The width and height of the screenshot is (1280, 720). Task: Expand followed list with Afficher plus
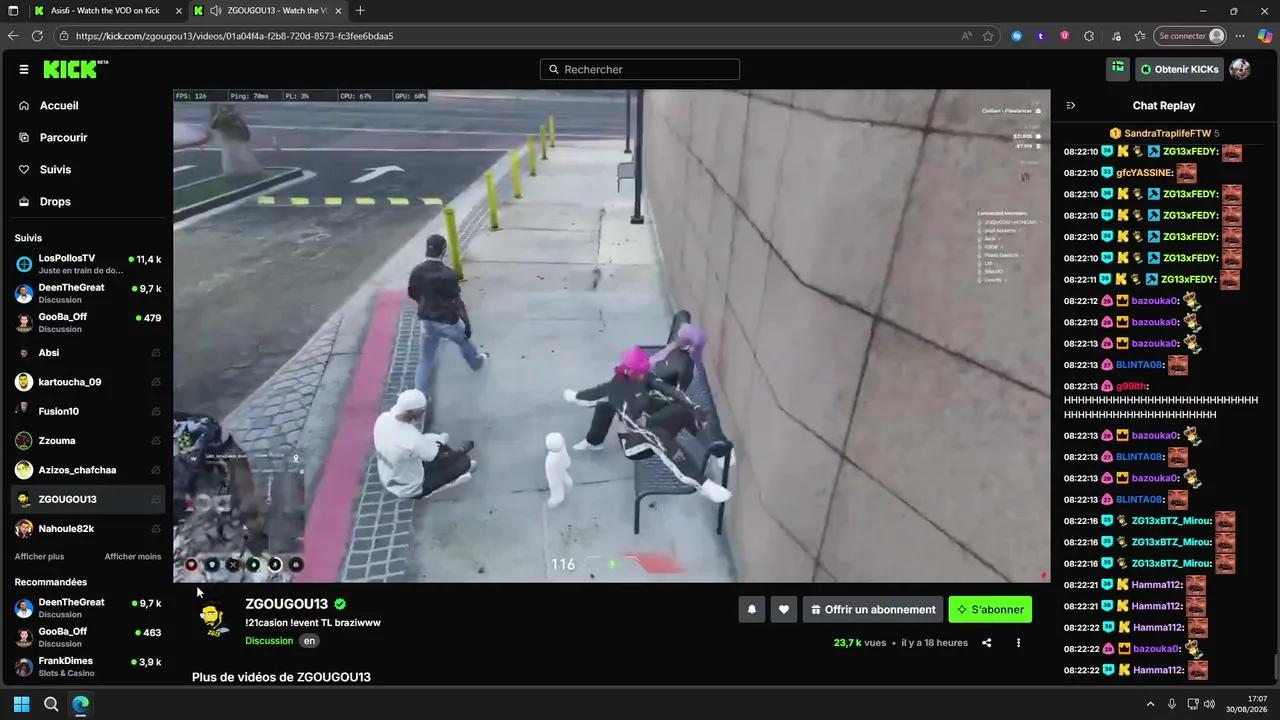point(39,556)
